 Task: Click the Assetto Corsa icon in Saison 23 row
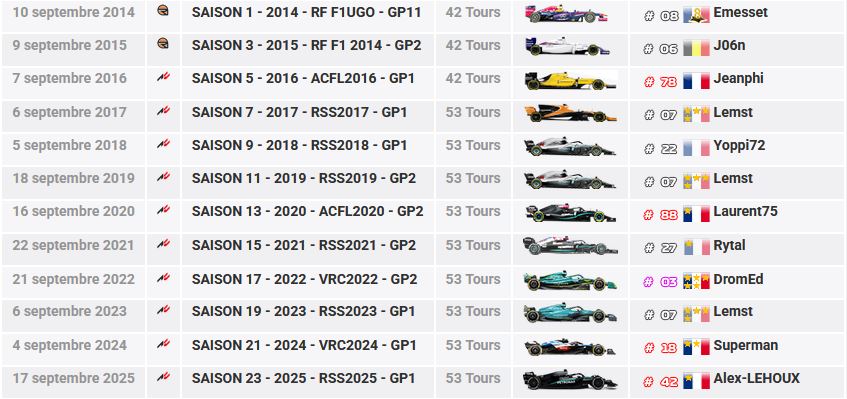click(163, 377)
